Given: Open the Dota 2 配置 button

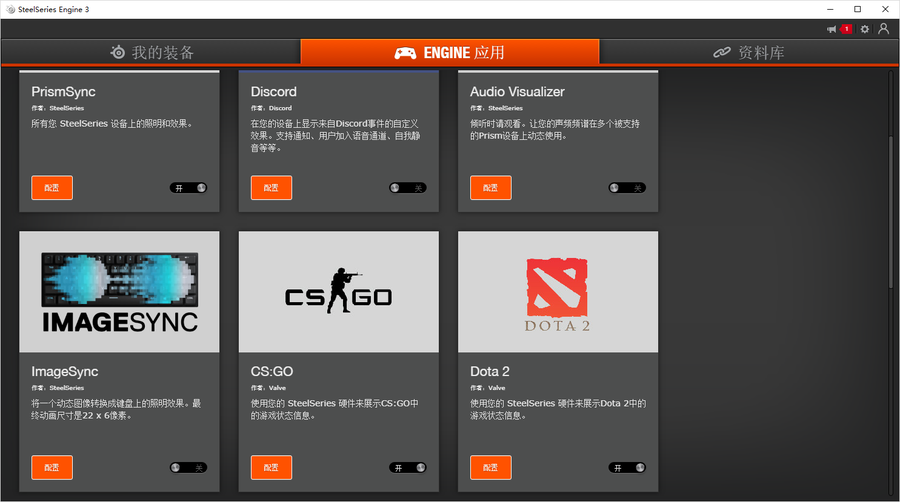Looking at the screenshot, I should [491, 468].
